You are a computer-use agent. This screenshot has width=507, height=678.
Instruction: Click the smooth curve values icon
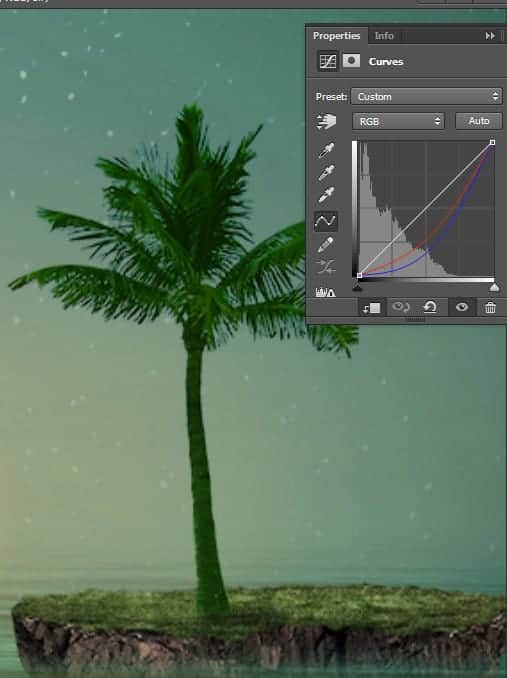325,267
